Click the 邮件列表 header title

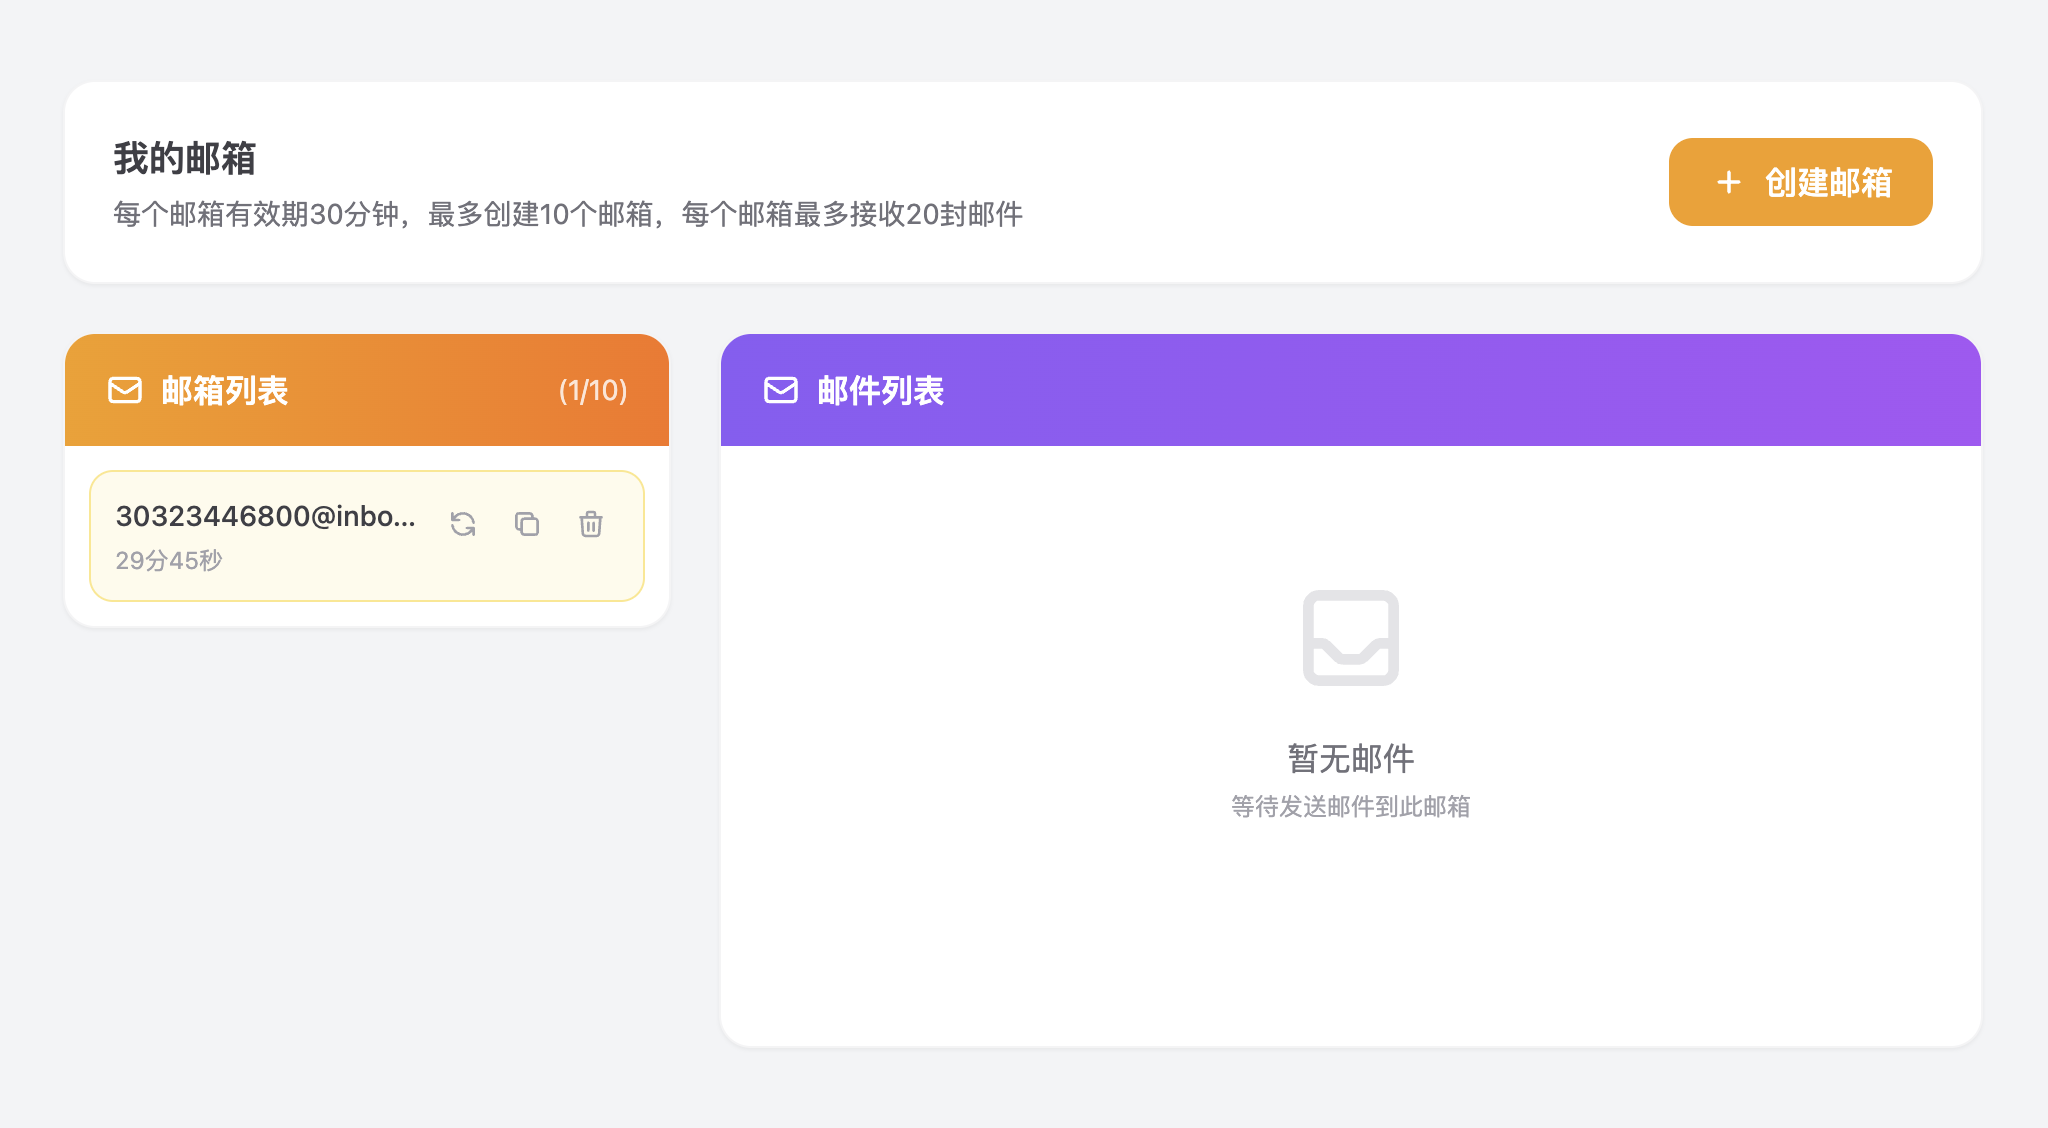[x=881, y=390]
